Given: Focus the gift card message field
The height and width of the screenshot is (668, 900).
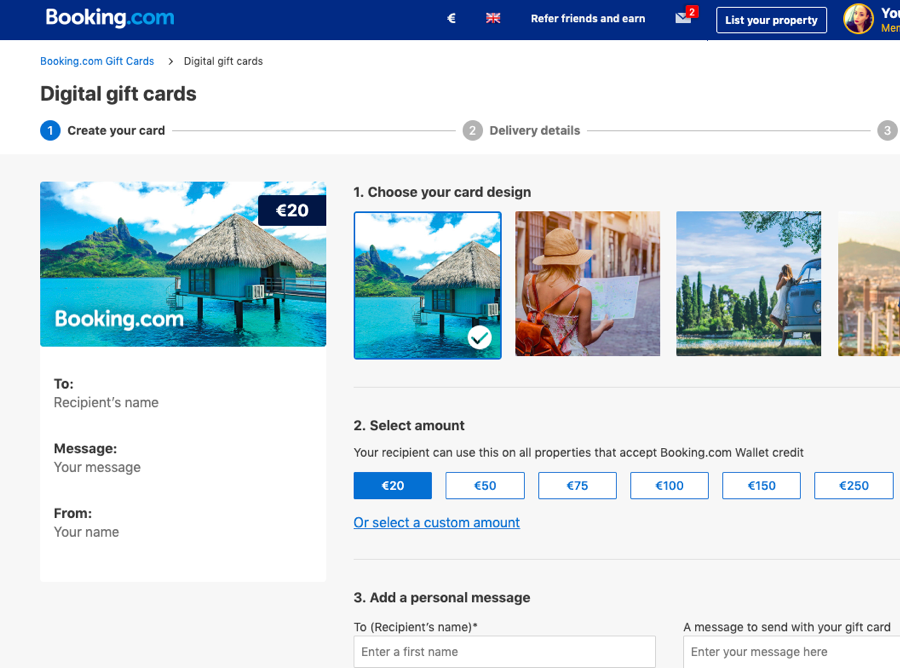Looking at the screenshot, I should [792, 652].
